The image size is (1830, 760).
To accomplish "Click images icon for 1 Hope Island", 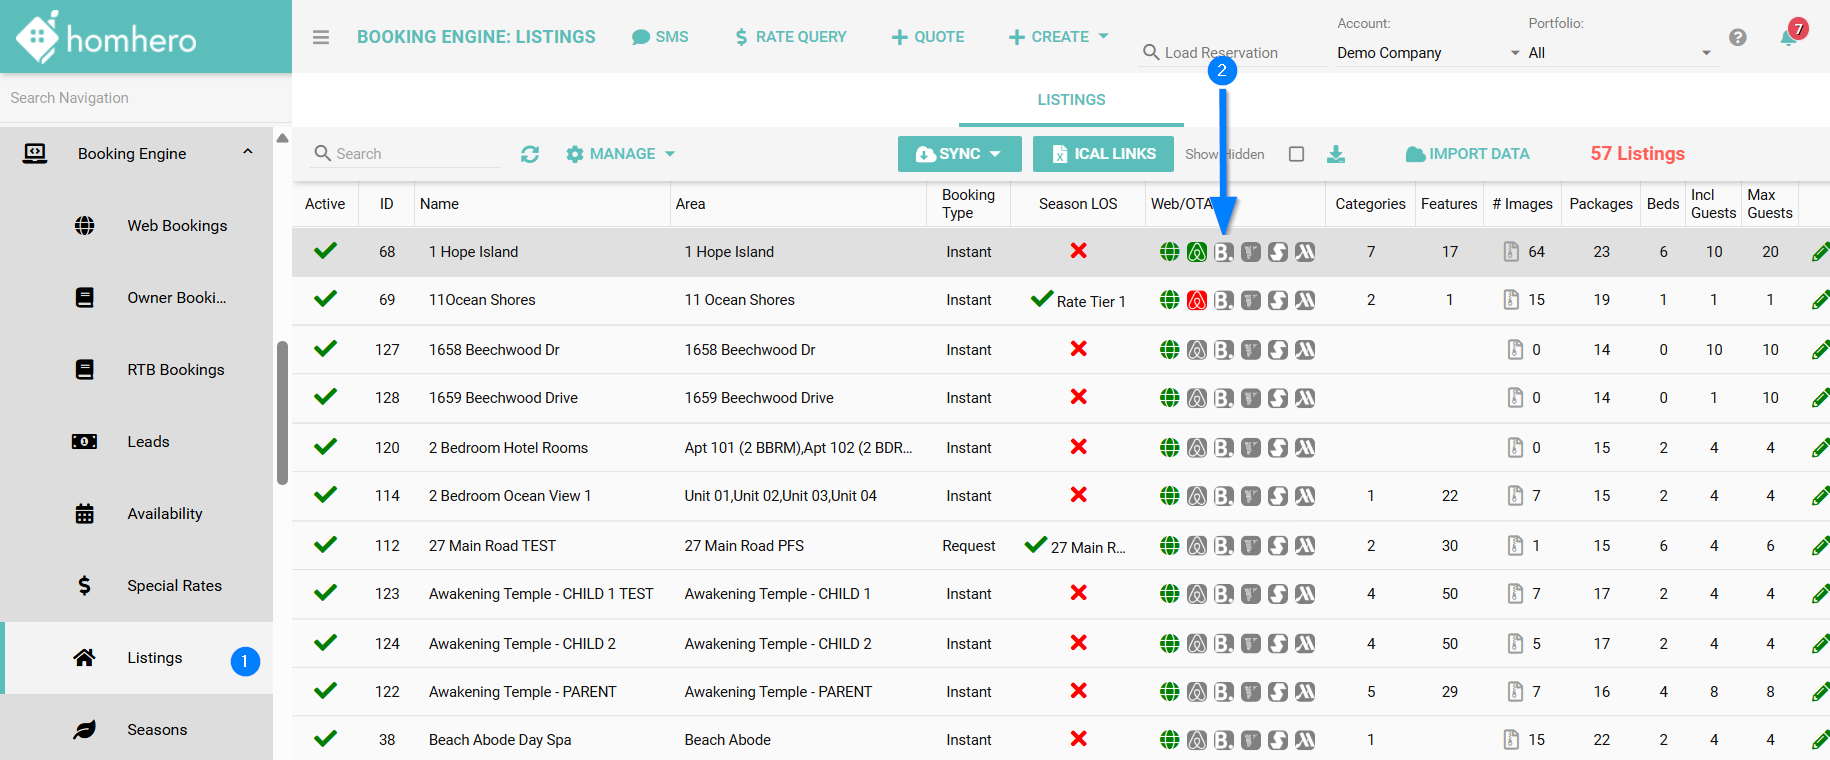I will tap(1512, 252).
